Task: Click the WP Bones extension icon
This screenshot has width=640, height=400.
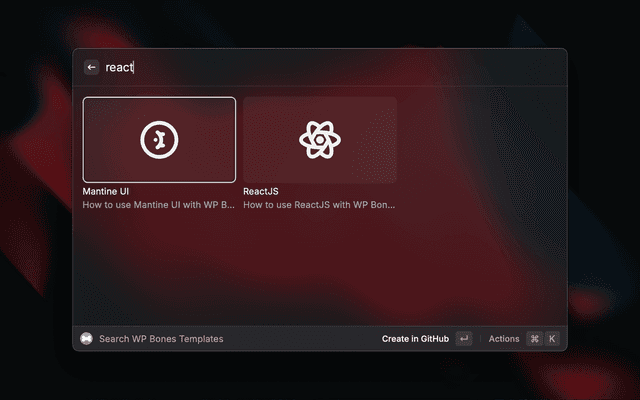Action: pyautogui.click(x=87, y=339)
